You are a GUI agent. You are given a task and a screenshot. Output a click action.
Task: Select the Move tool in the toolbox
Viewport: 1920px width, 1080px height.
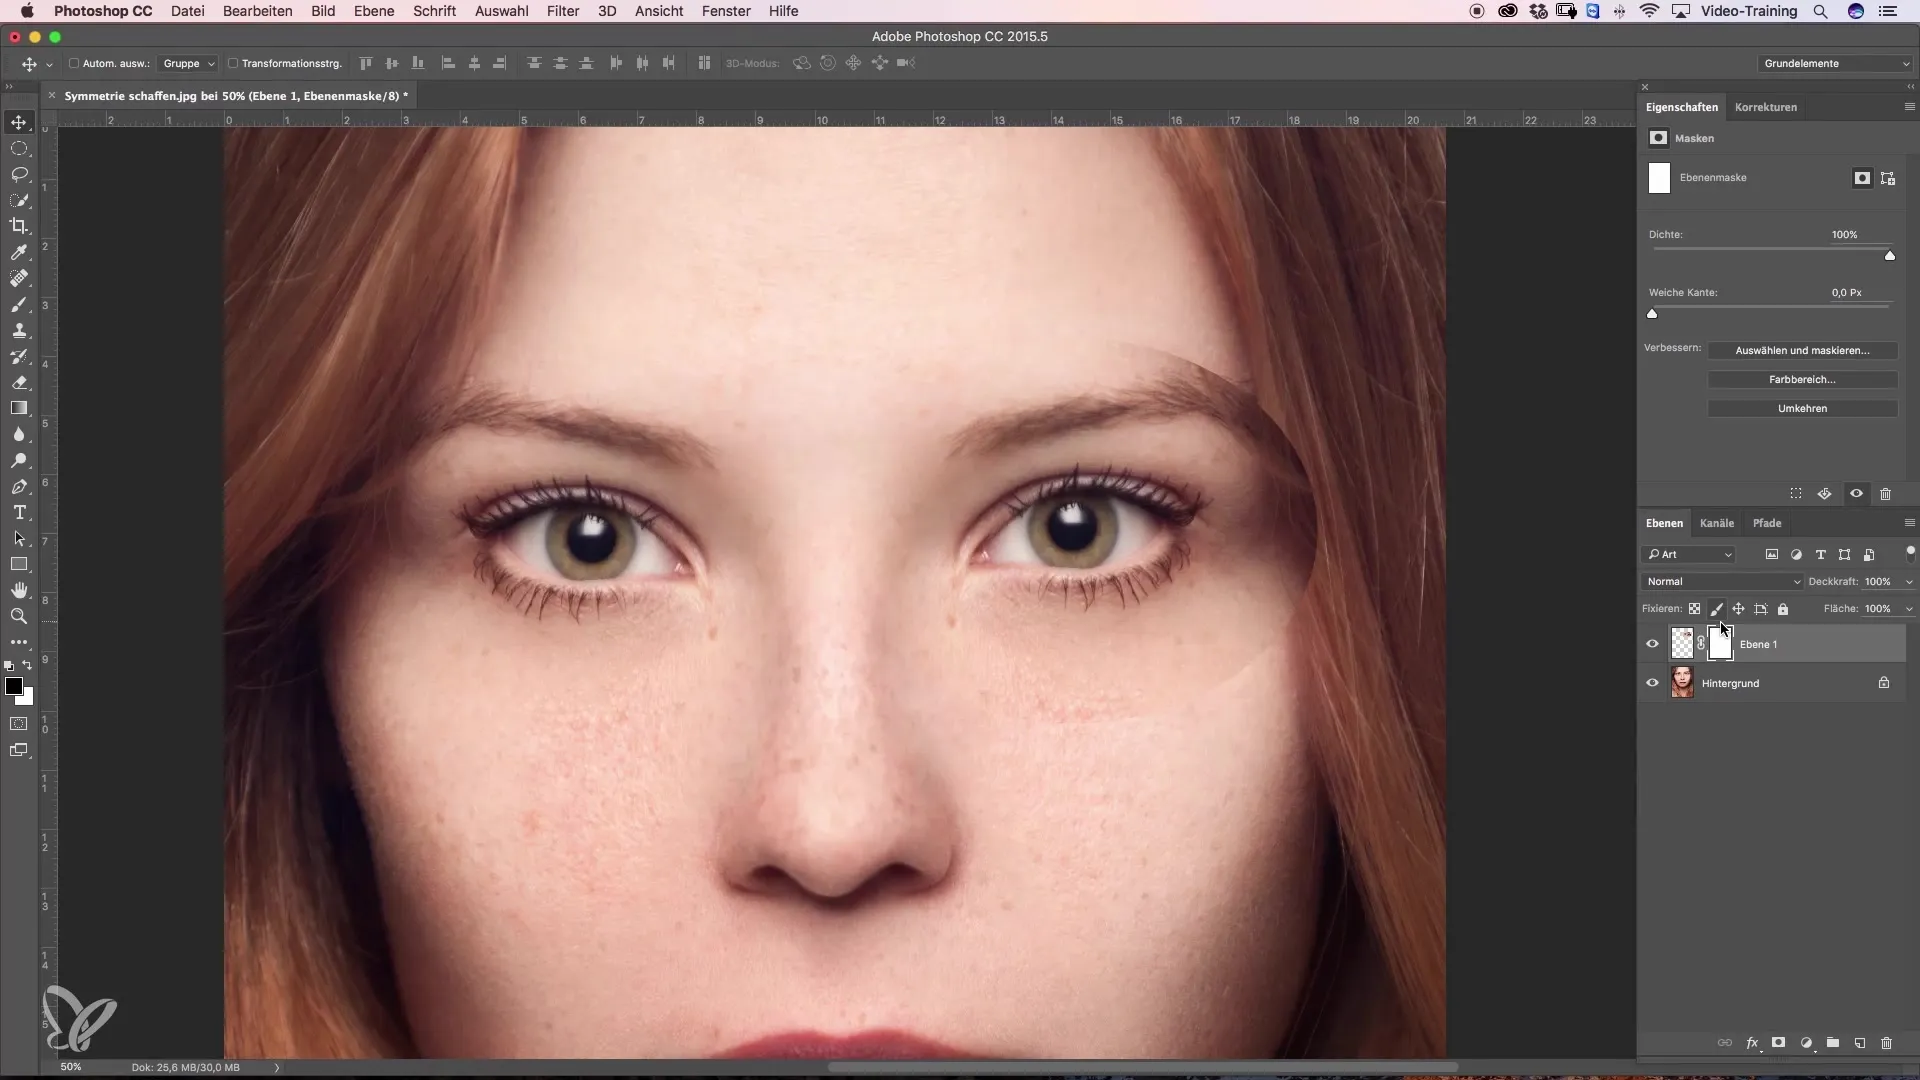pos(19,122)
